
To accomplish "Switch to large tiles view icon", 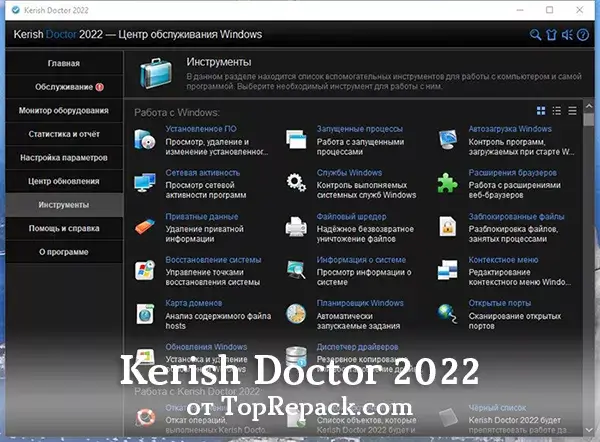I will point(541,111).
